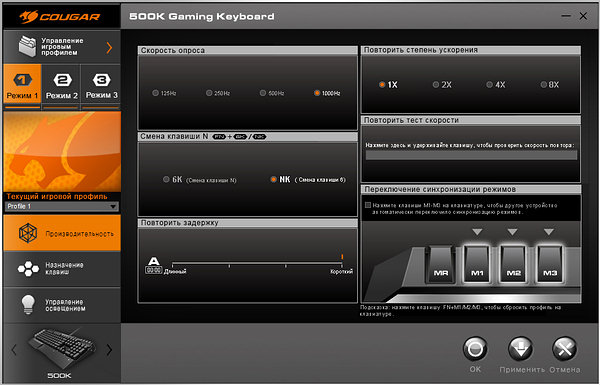Click the repeat delay slider track
Screen dimensions: 600x385
(257, 264)
